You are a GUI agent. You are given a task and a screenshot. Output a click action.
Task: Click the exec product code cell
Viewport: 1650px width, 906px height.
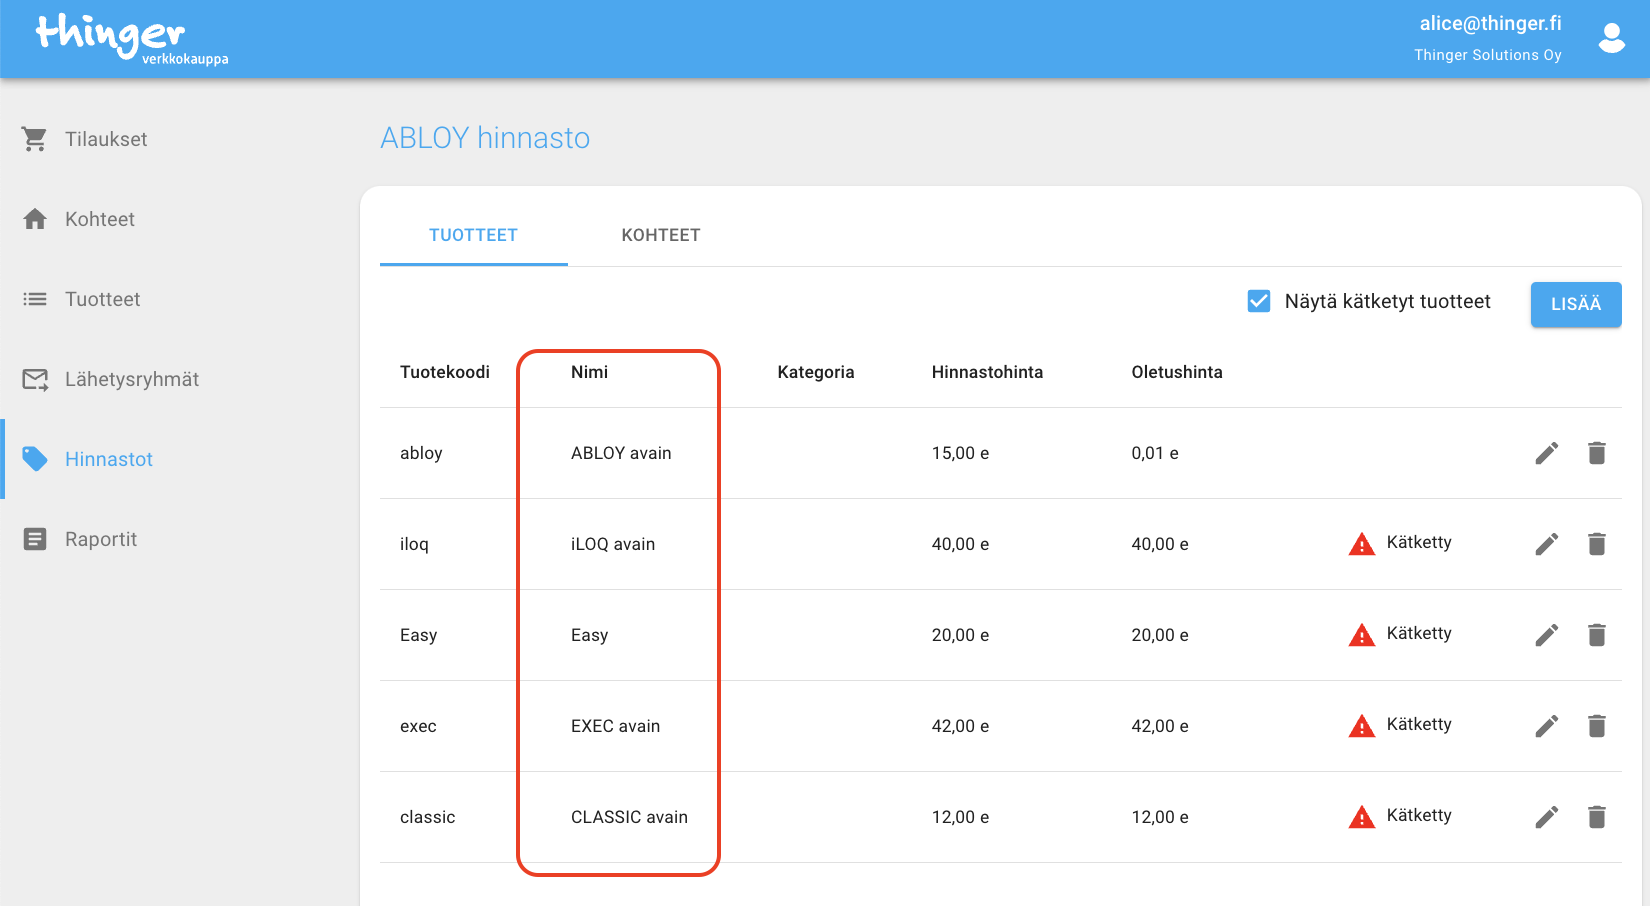coord(418,726)
